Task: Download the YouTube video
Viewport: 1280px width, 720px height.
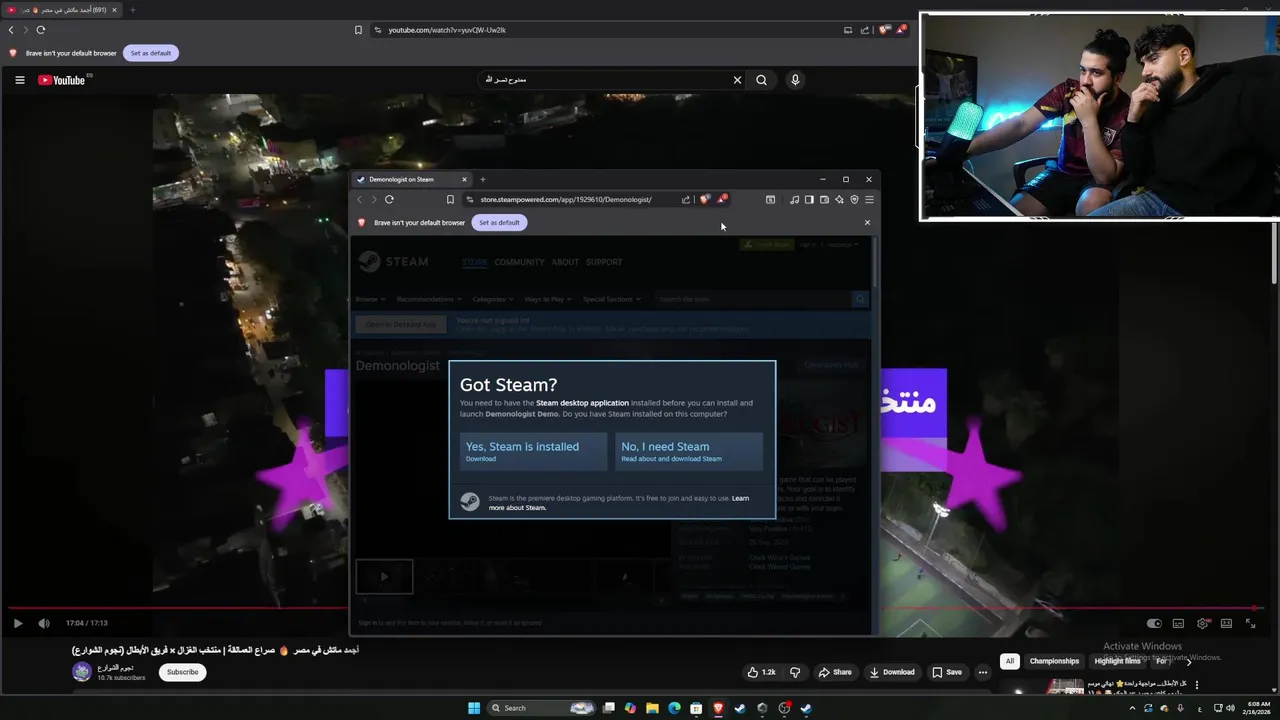Action: [892, 672]
